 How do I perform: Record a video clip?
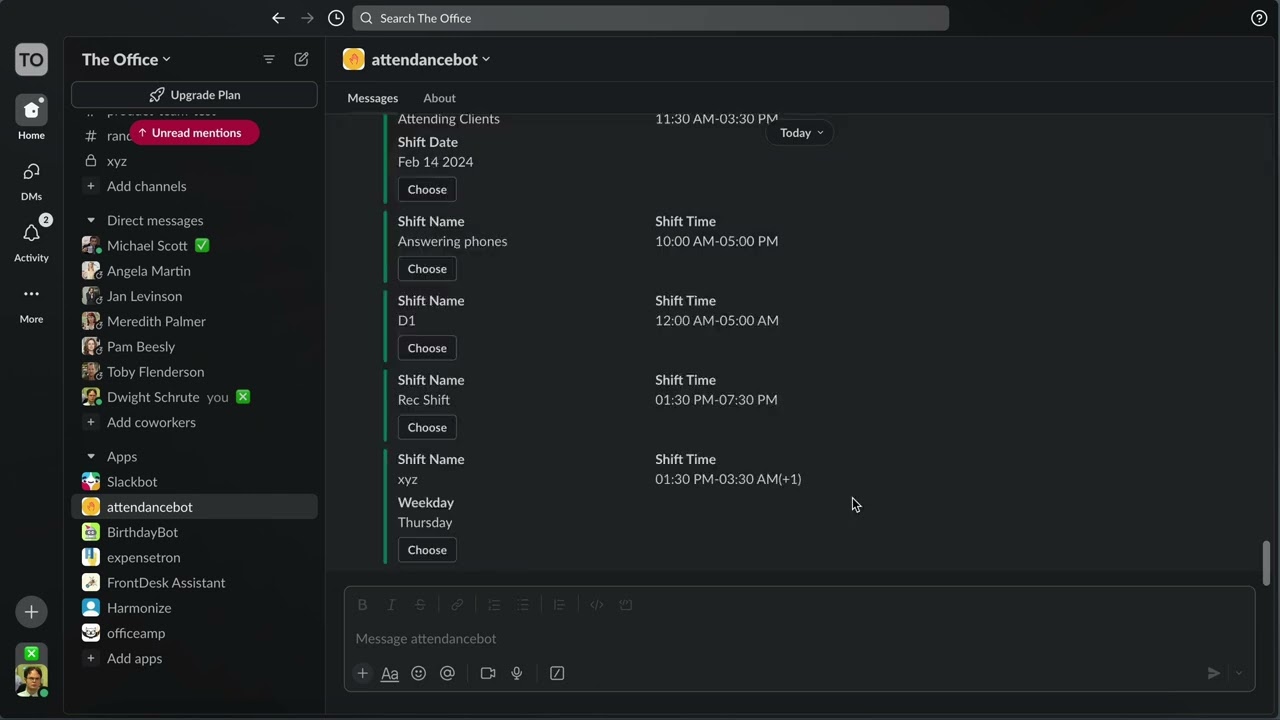[488, 673]
